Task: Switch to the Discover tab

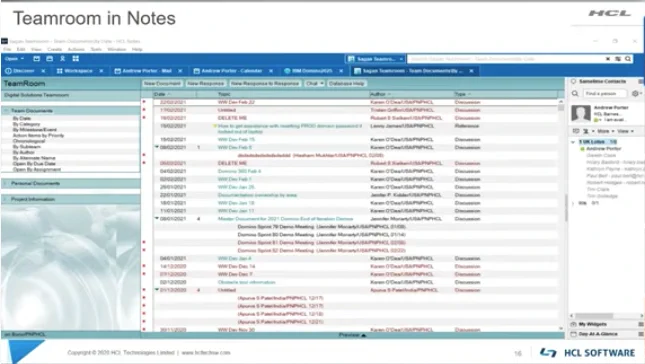Action: coord(23,71)
